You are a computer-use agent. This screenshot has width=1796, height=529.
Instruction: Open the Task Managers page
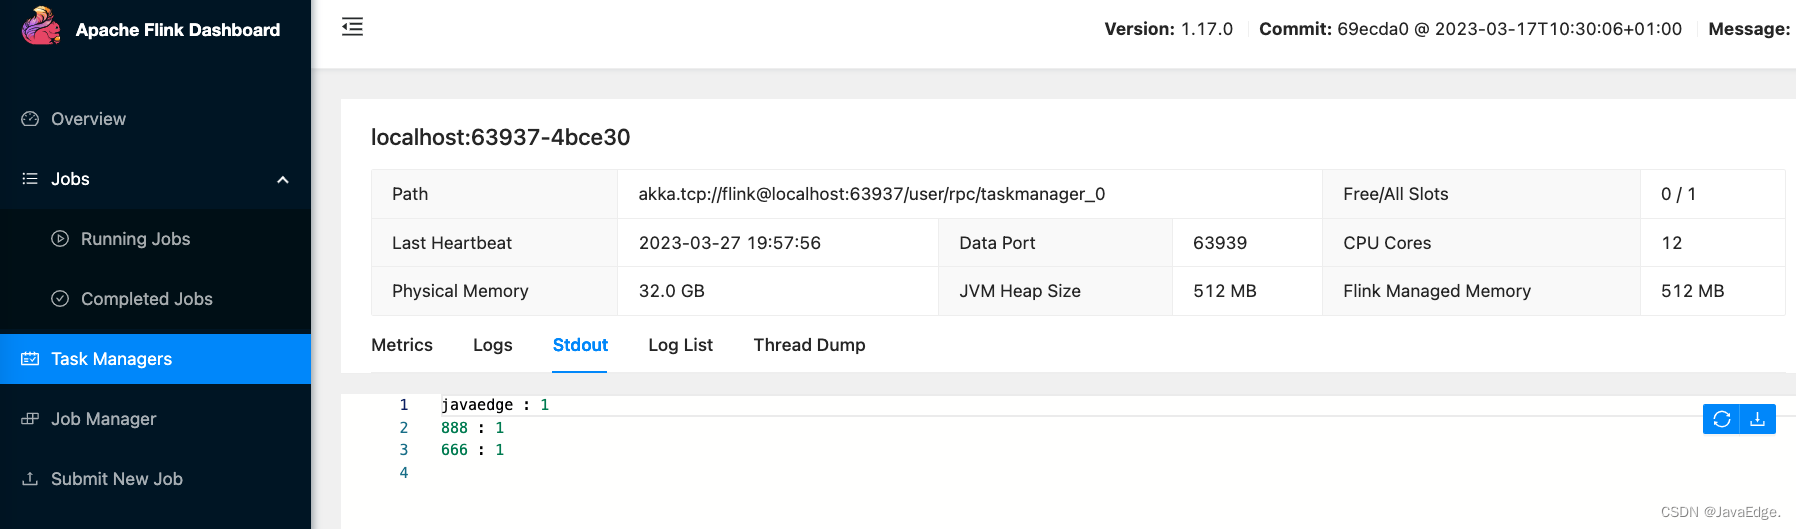pos(111,359)
